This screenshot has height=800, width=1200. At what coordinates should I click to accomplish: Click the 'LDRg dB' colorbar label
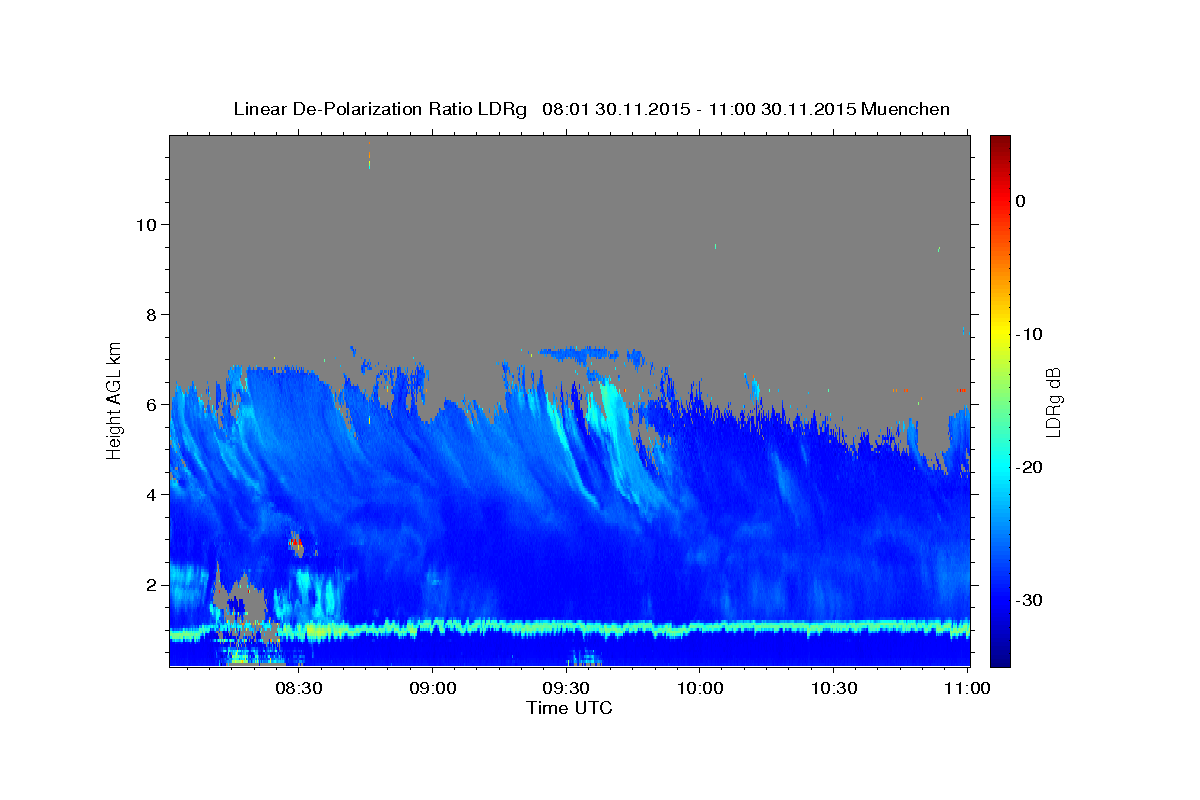1053,401
